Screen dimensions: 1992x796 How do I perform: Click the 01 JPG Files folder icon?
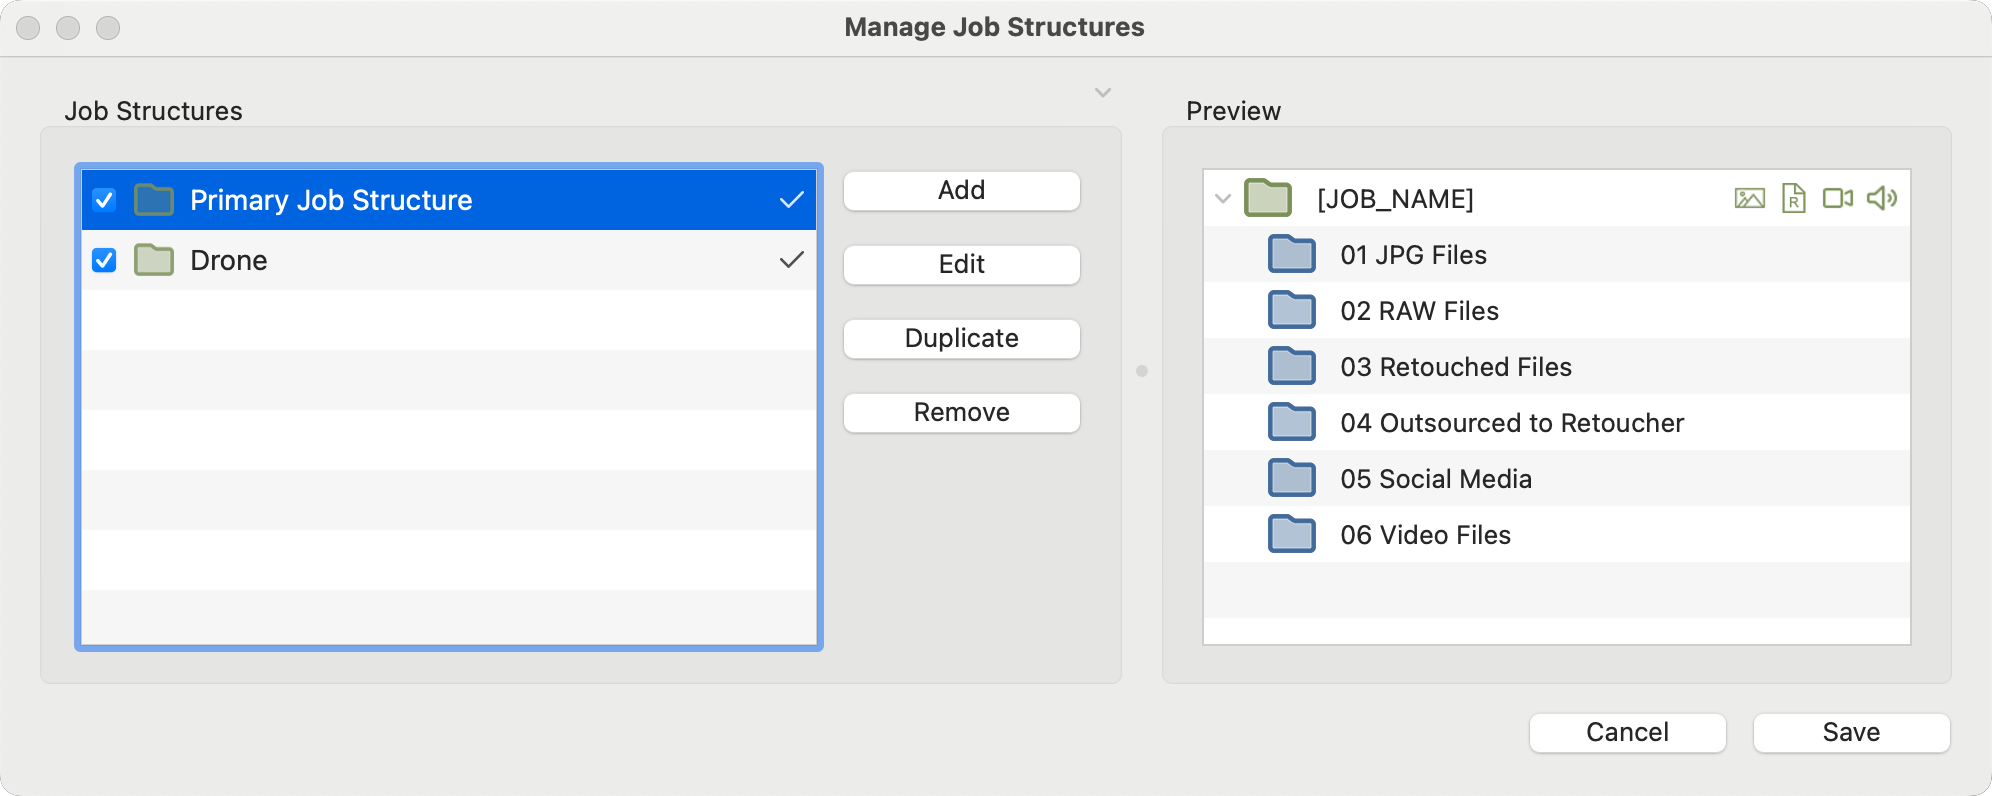point(1292,255)
